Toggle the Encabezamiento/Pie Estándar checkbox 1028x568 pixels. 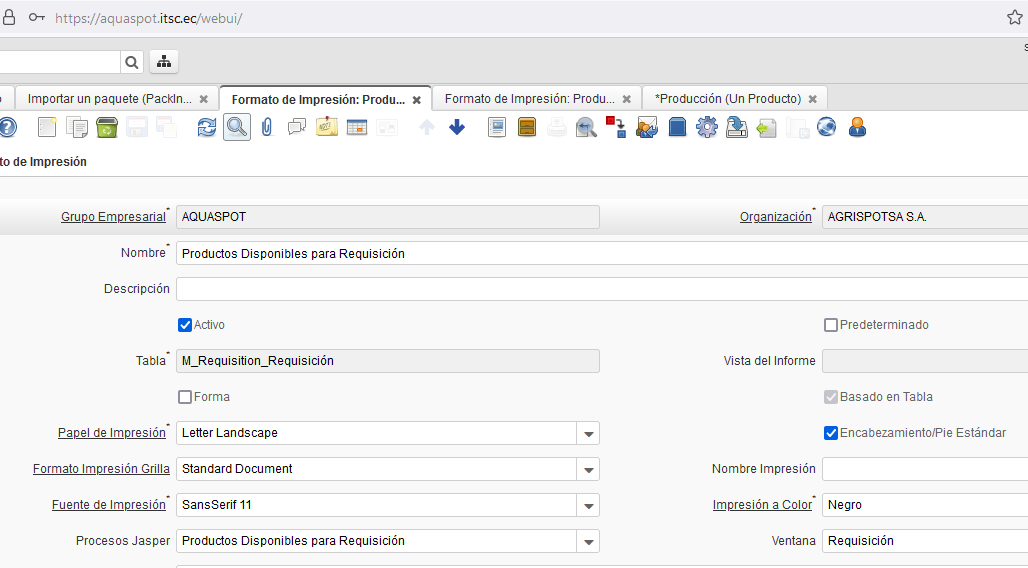(x=831, y=433)
